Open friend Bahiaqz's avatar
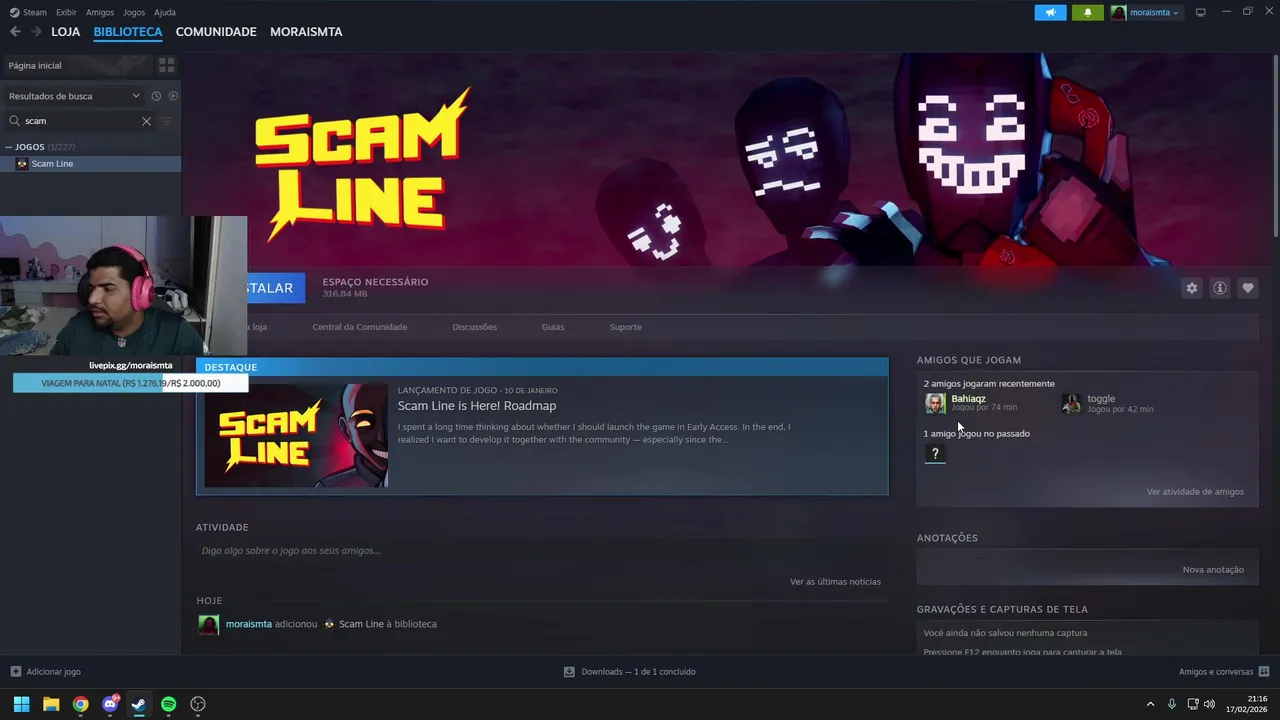Image resolution: width=1280 pixels, height=720 pixels. (935, 403)
